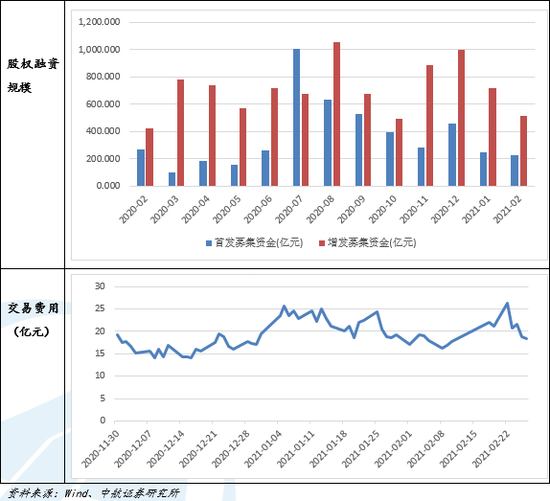Click the 1,200.000 y-axis label
The height and width of the screenshot is (501, 550).
99,22
